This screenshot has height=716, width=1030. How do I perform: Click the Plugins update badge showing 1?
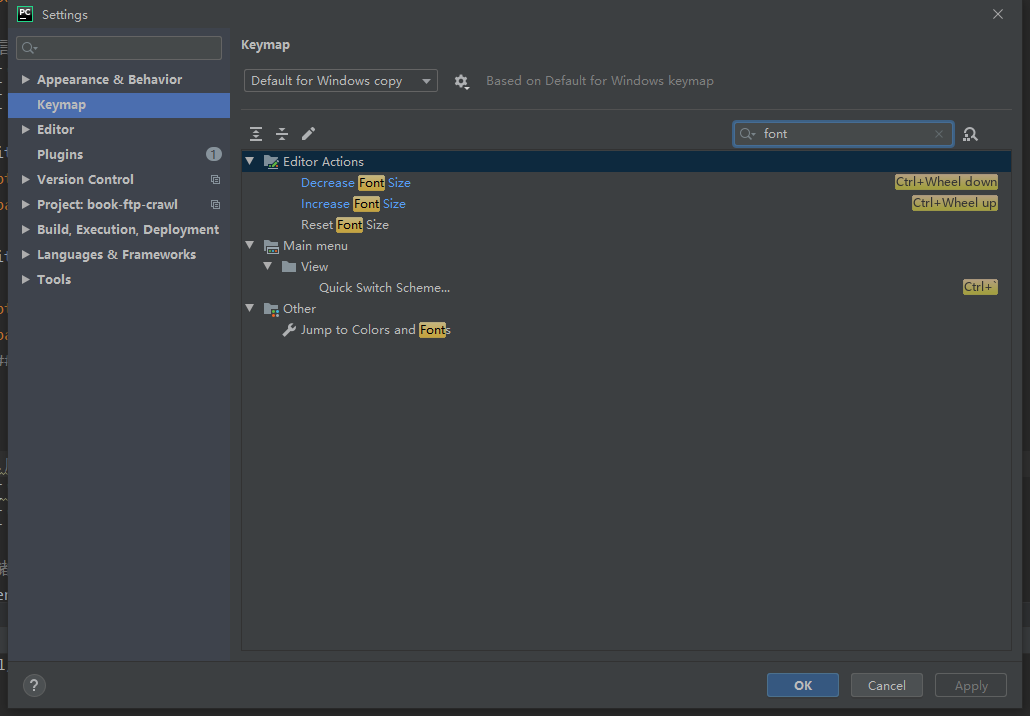pyautogui.click(x=213, y=154)
